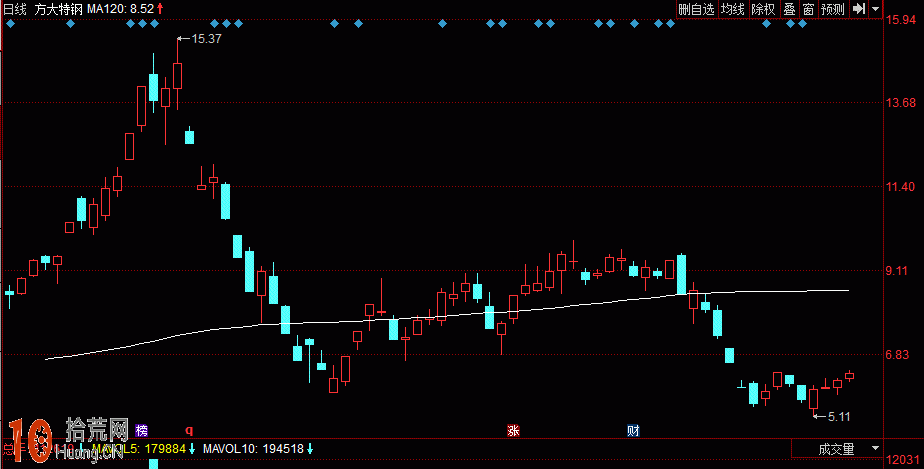Click the 15.94 price axis label
Screen dimensions: 924x469
pyautogui.click(x=902, y=20)
